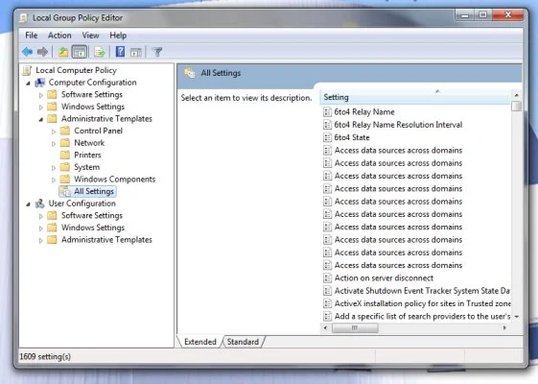The height and width of the screenshot is (384, 538).
Task: Click the Printers folder icon
Action: (x=65, y=155)
